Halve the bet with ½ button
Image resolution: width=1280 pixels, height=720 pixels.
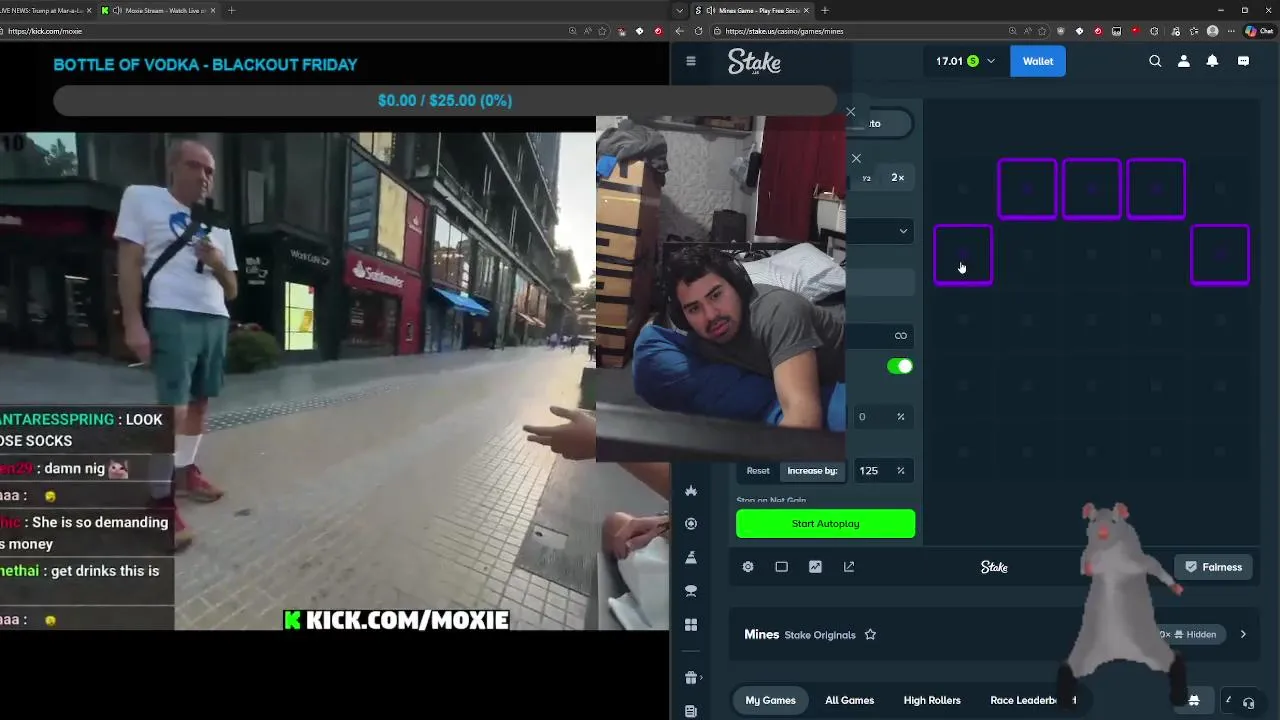(866, 178)
